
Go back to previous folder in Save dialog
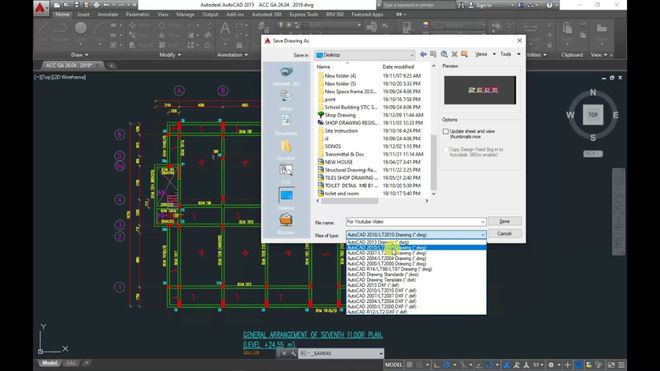(x=423, y=54)
